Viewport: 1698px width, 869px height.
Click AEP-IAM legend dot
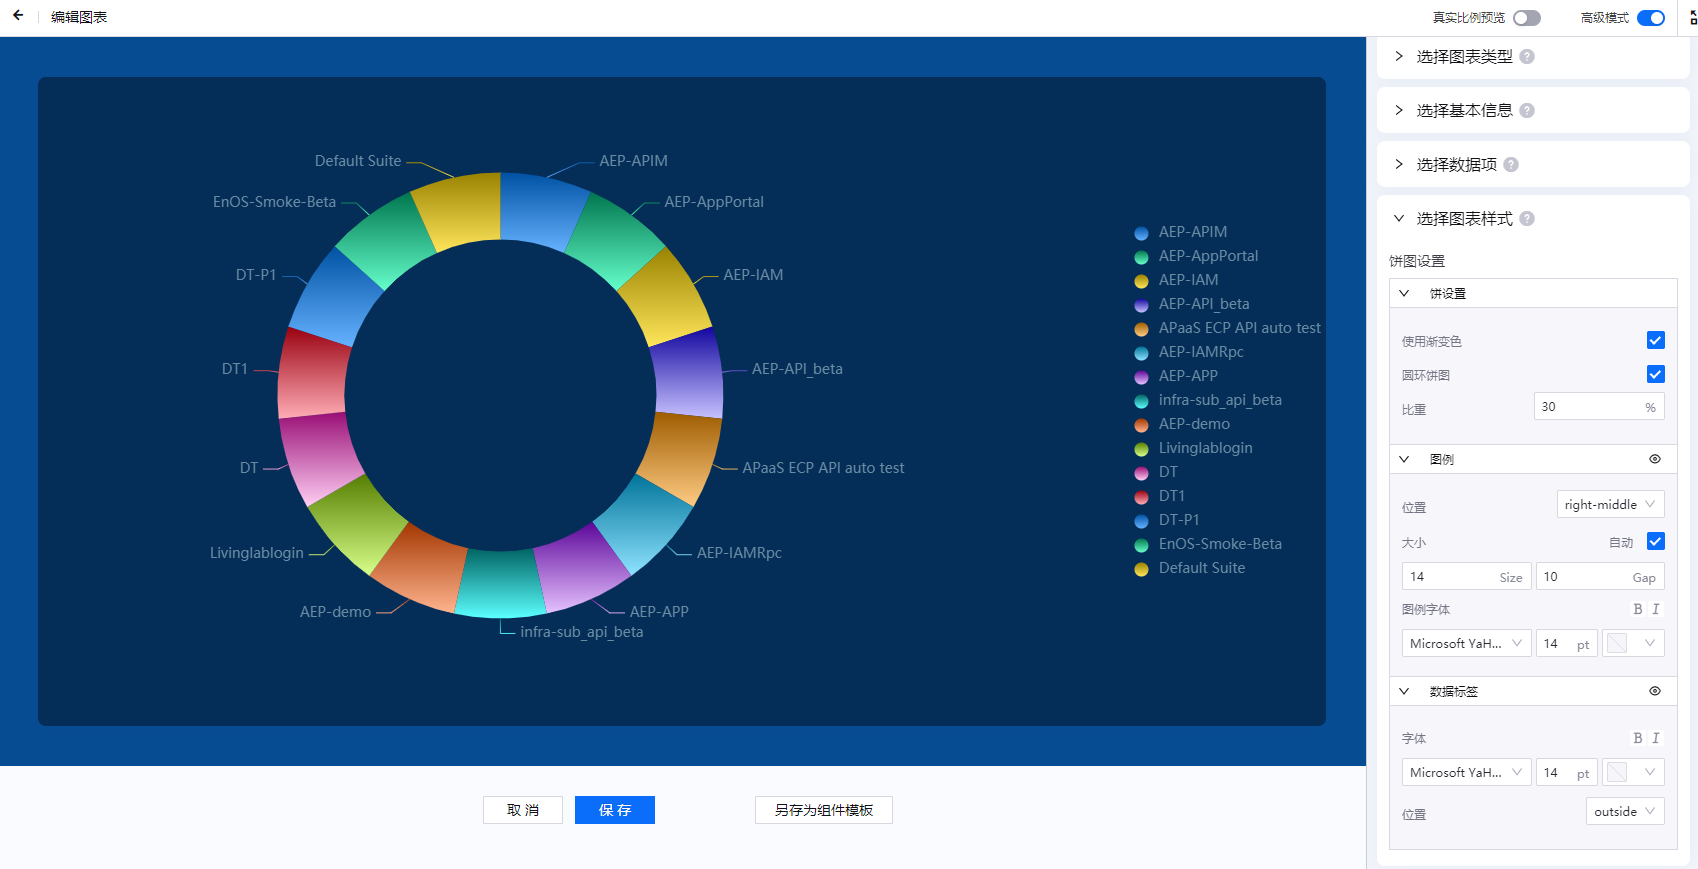pos(1141,281)
